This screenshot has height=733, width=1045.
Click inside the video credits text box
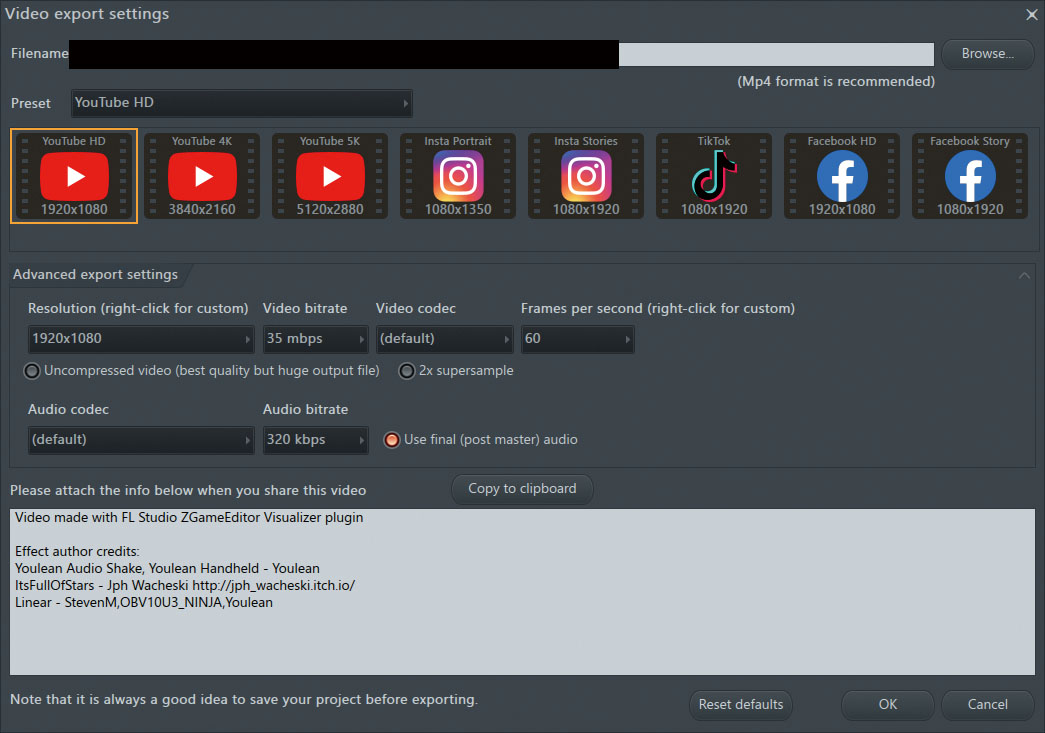pos(522,592)
